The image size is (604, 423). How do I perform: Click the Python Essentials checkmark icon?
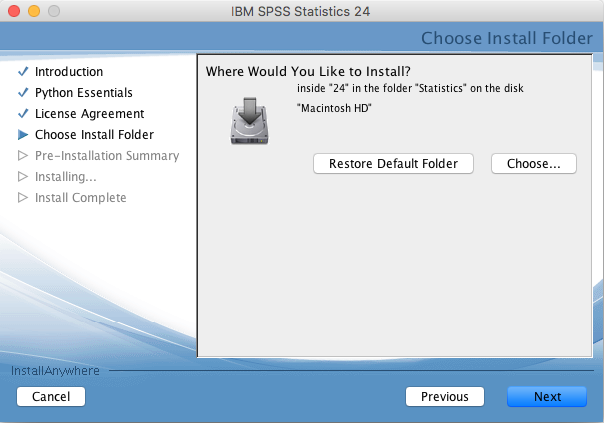pos(23,92)
